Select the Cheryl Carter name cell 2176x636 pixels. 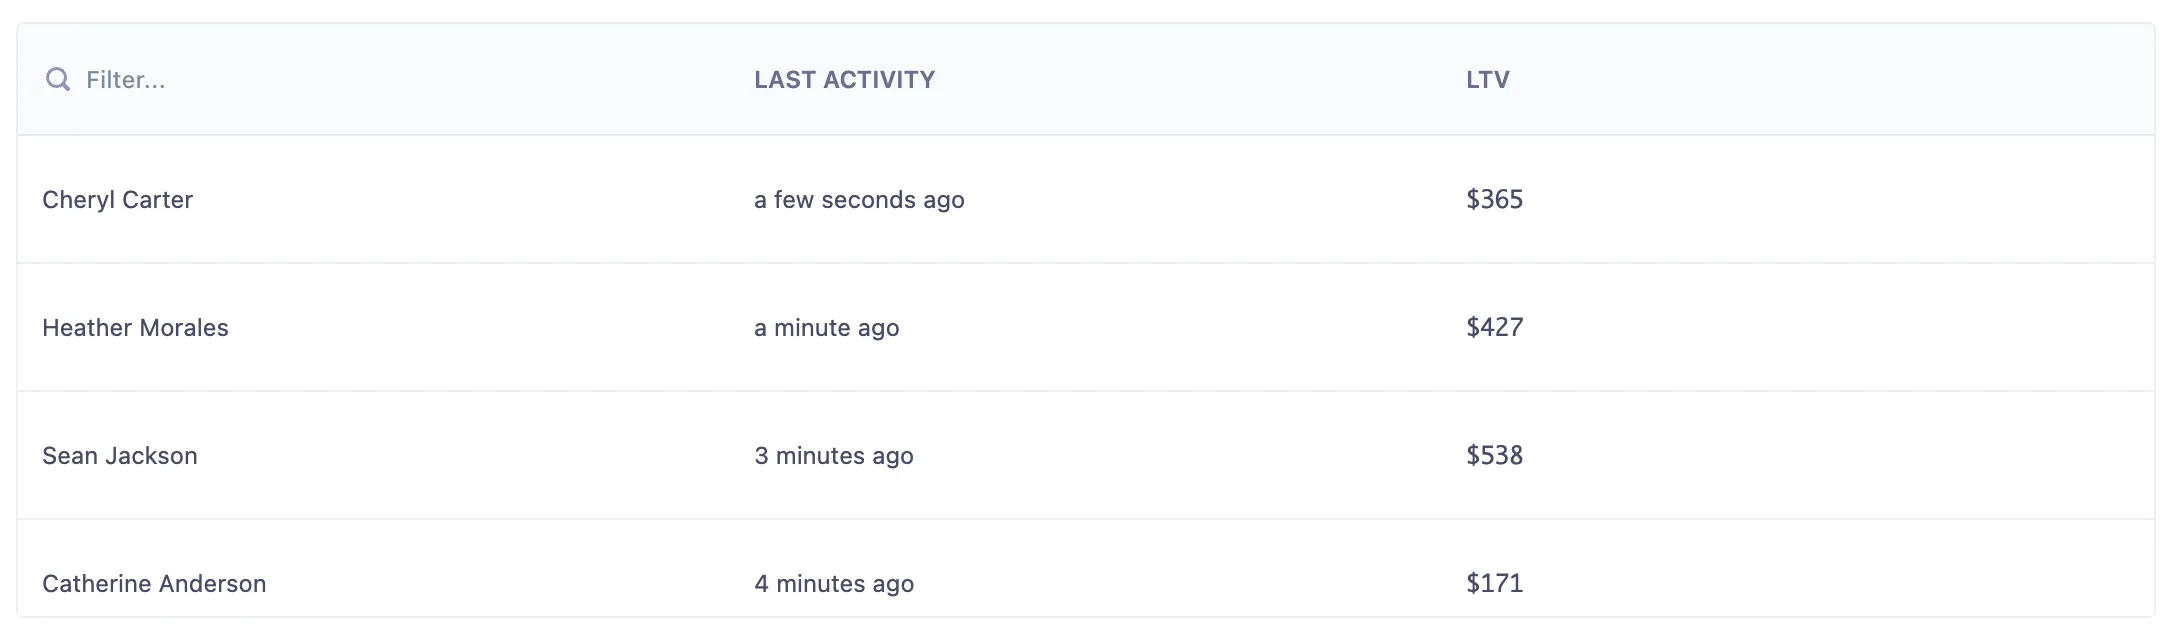click(118, 200)
